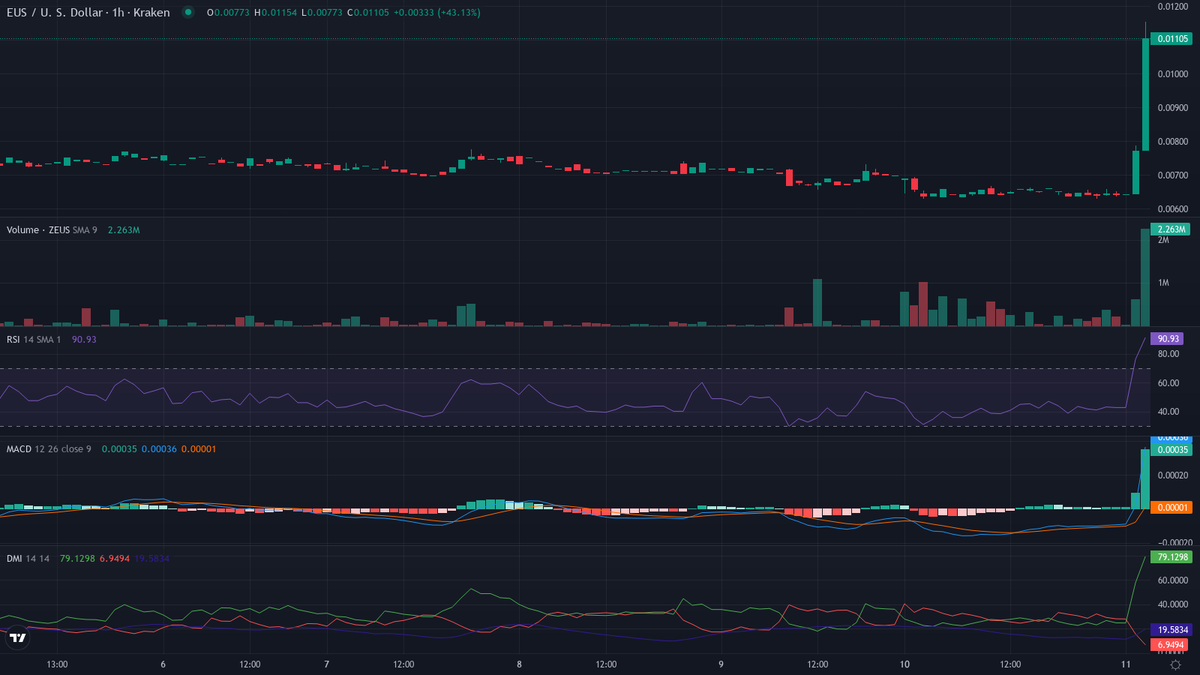Click the 1M volume axis tick
This screenshot has width=1200, height=675.
pos(1163,283)
